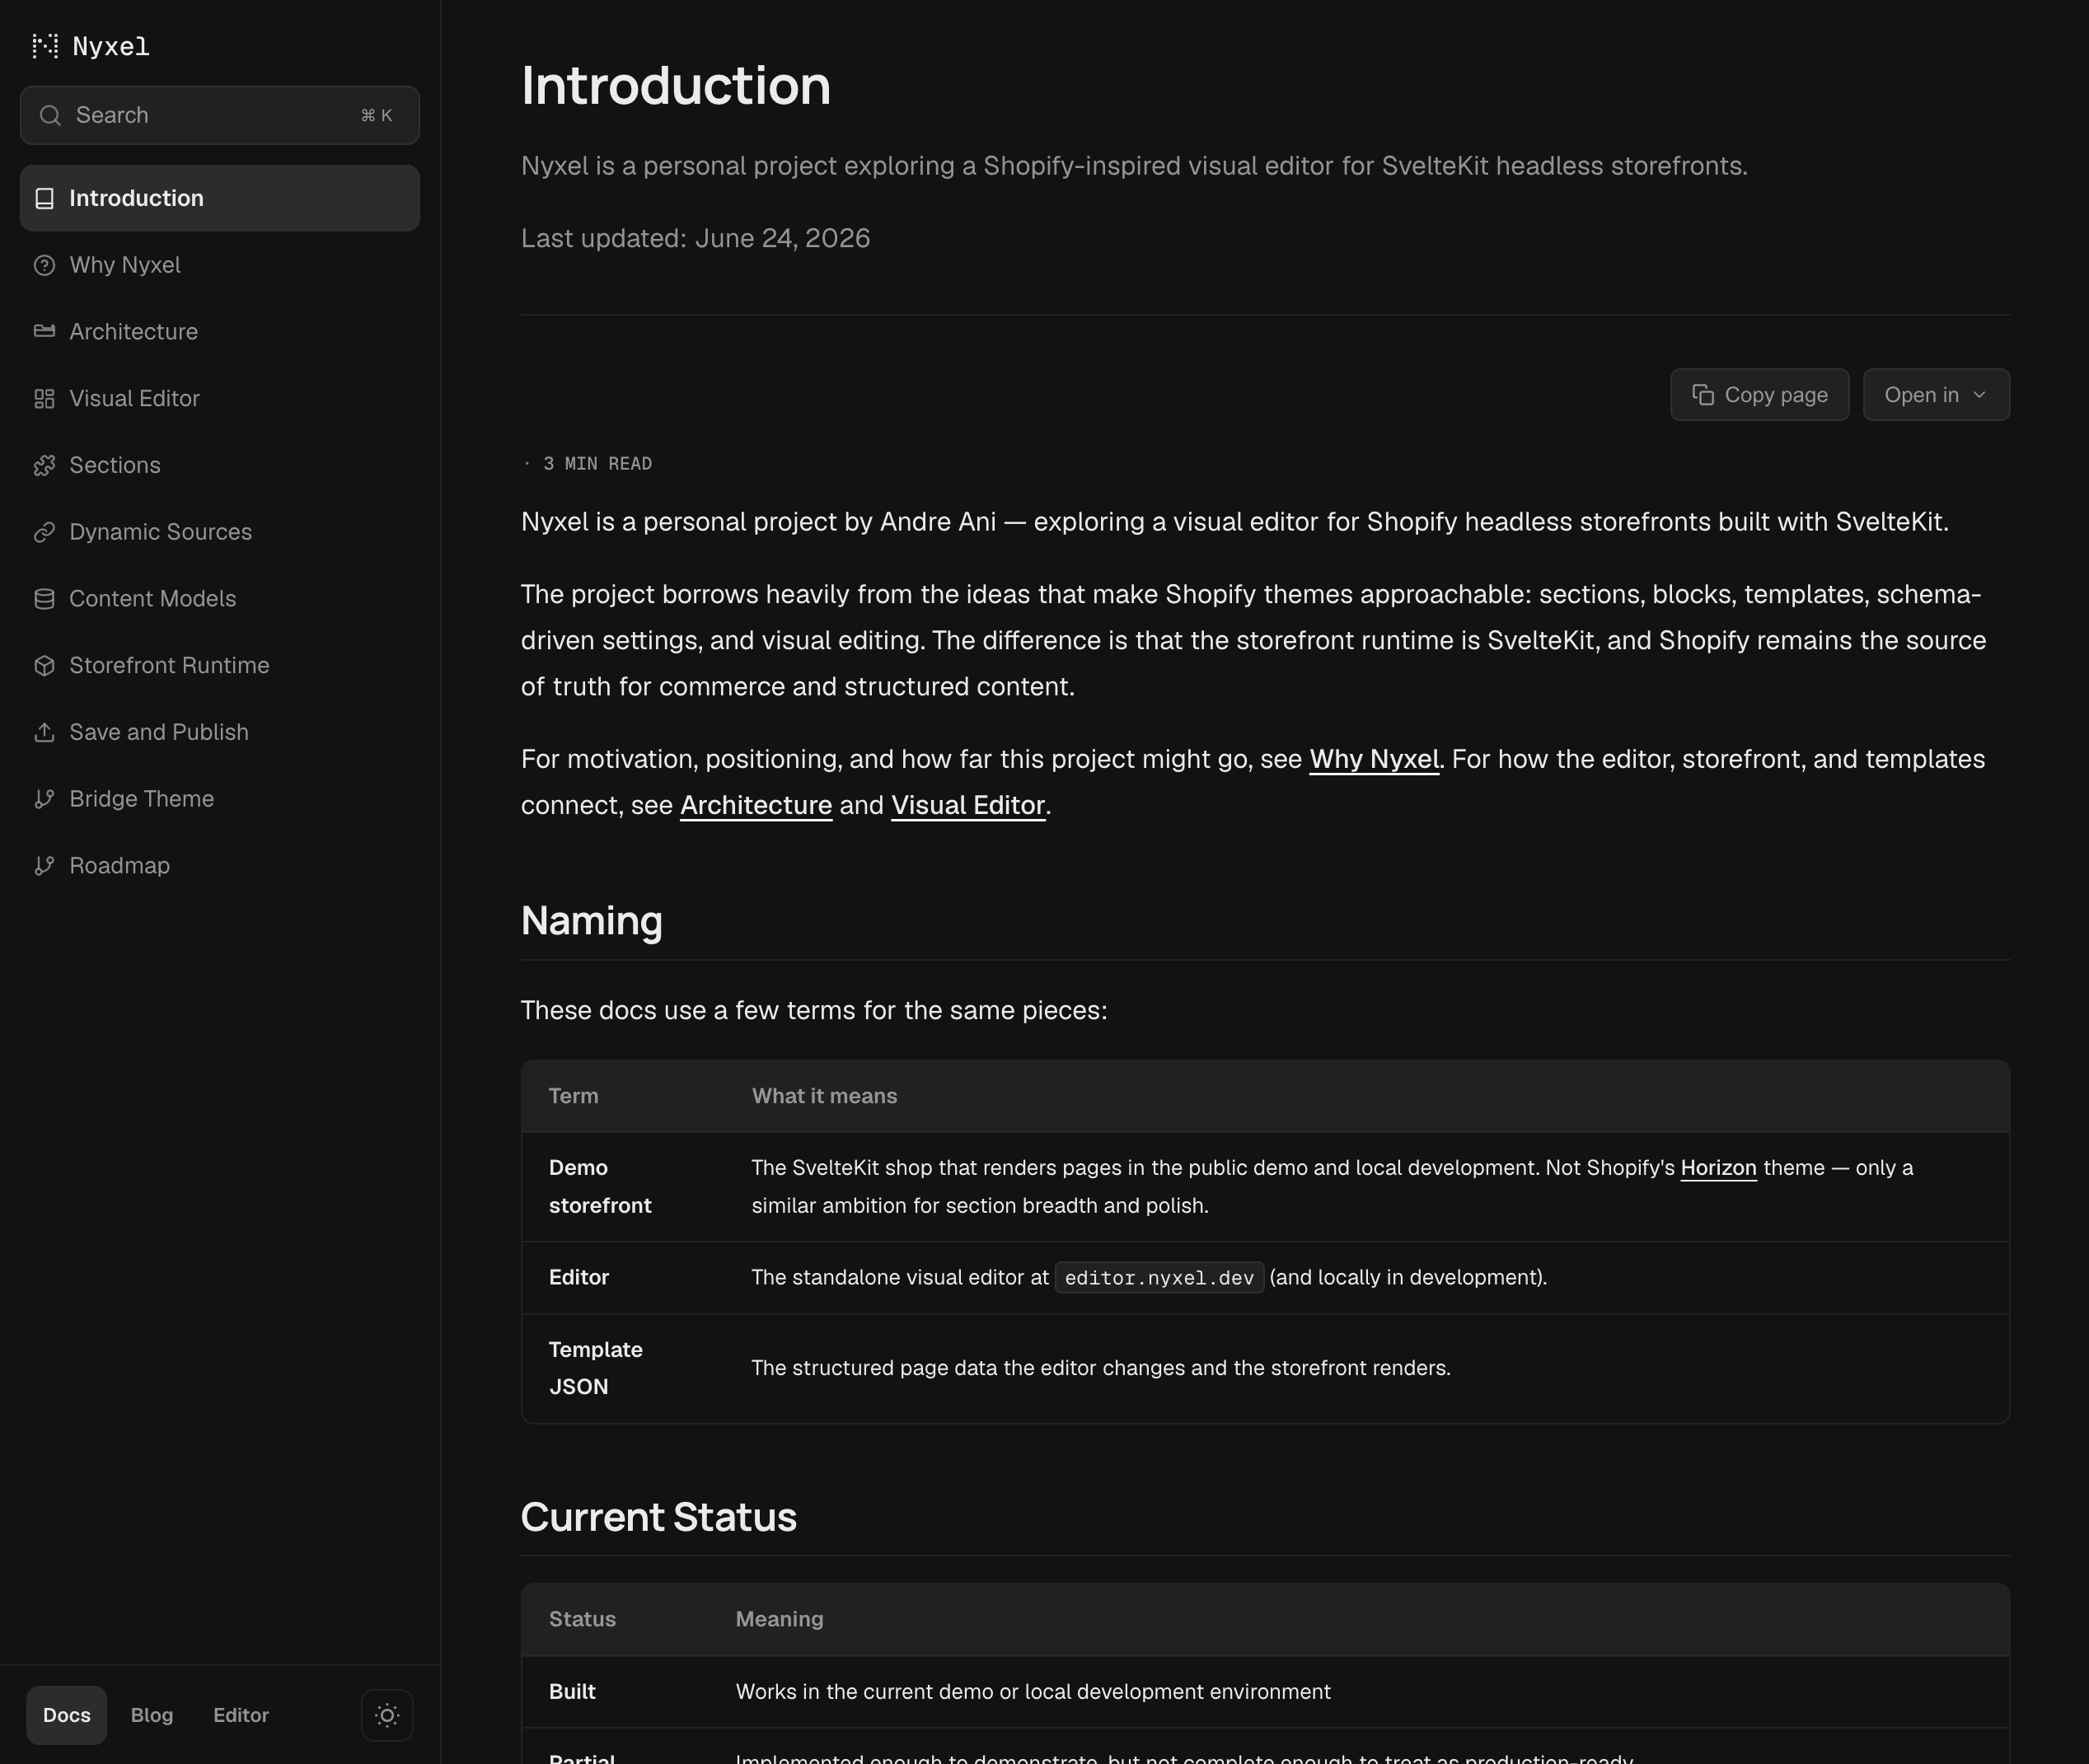
Task: Focus the Search input field
Action: [220, 115]
